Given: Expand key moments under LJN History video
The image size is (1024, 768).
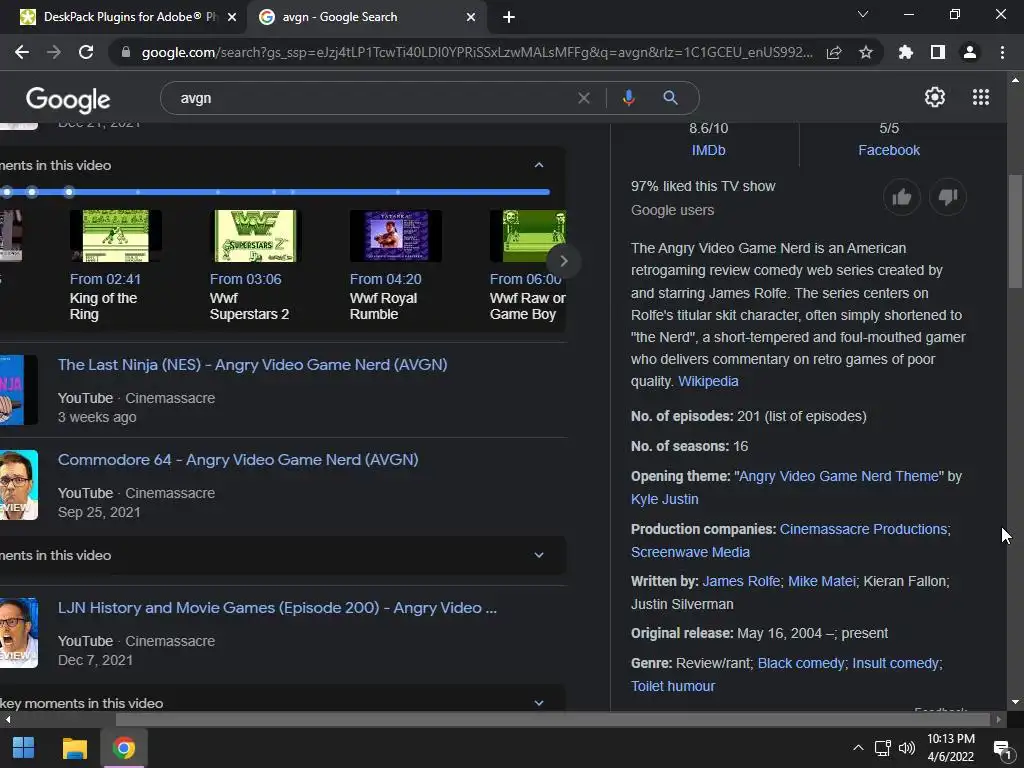Looking at the screenshot, I should 539,703.
